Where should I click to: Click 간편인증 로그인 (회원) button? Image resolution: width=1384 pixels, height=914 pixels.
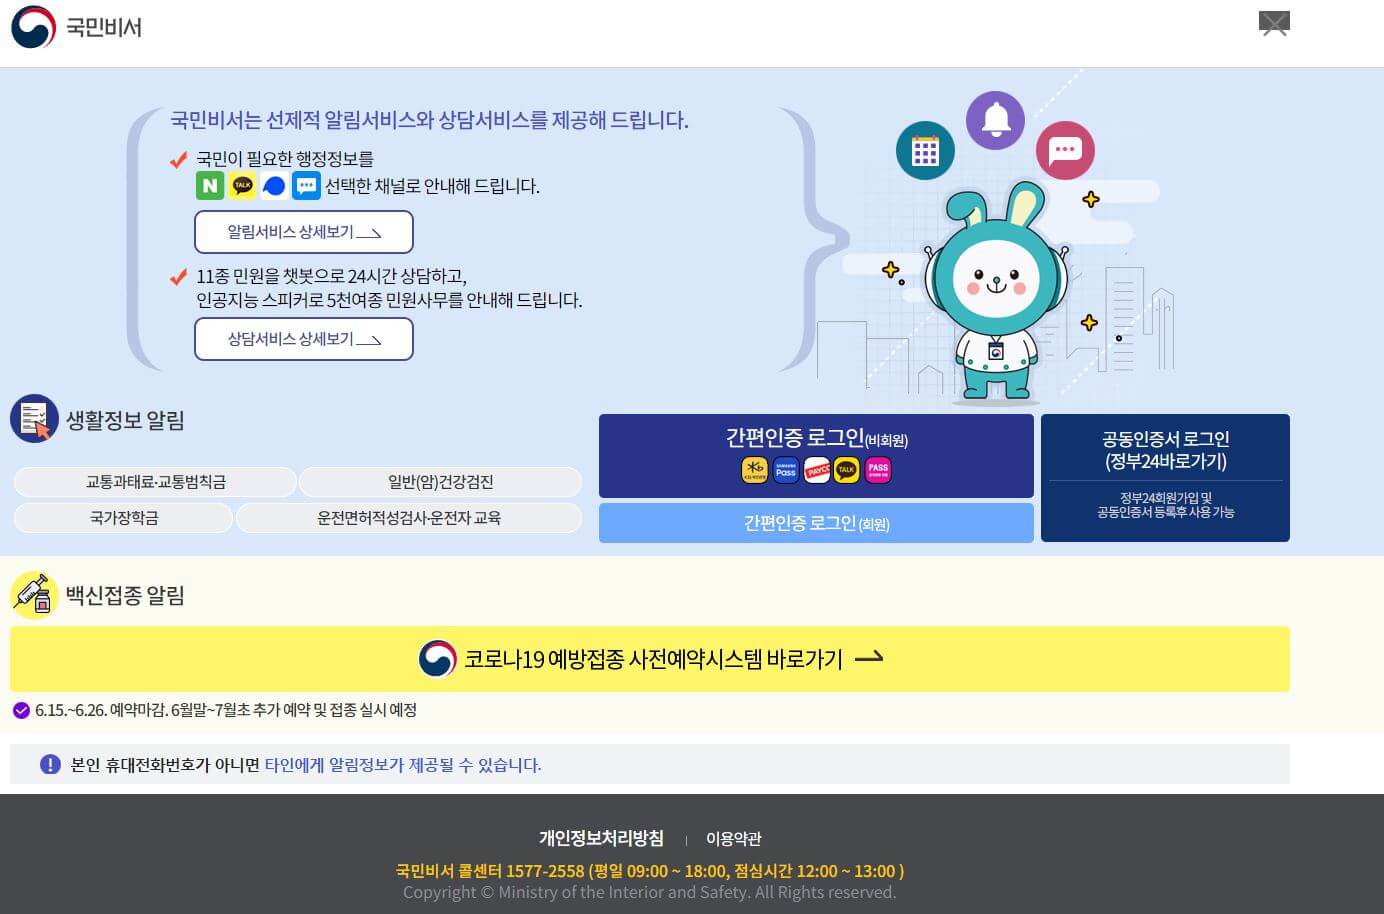point(816,523)
